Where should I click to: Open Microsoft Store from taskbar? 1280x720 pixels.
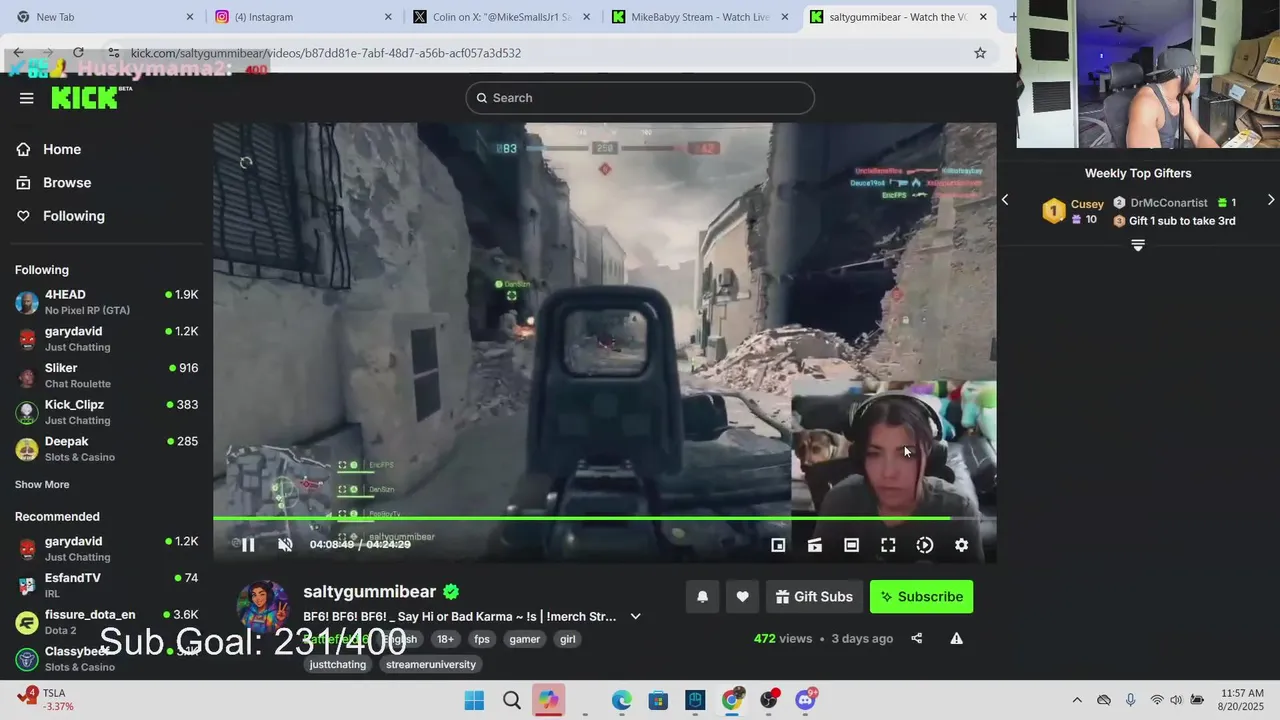(x=658, y=700)
